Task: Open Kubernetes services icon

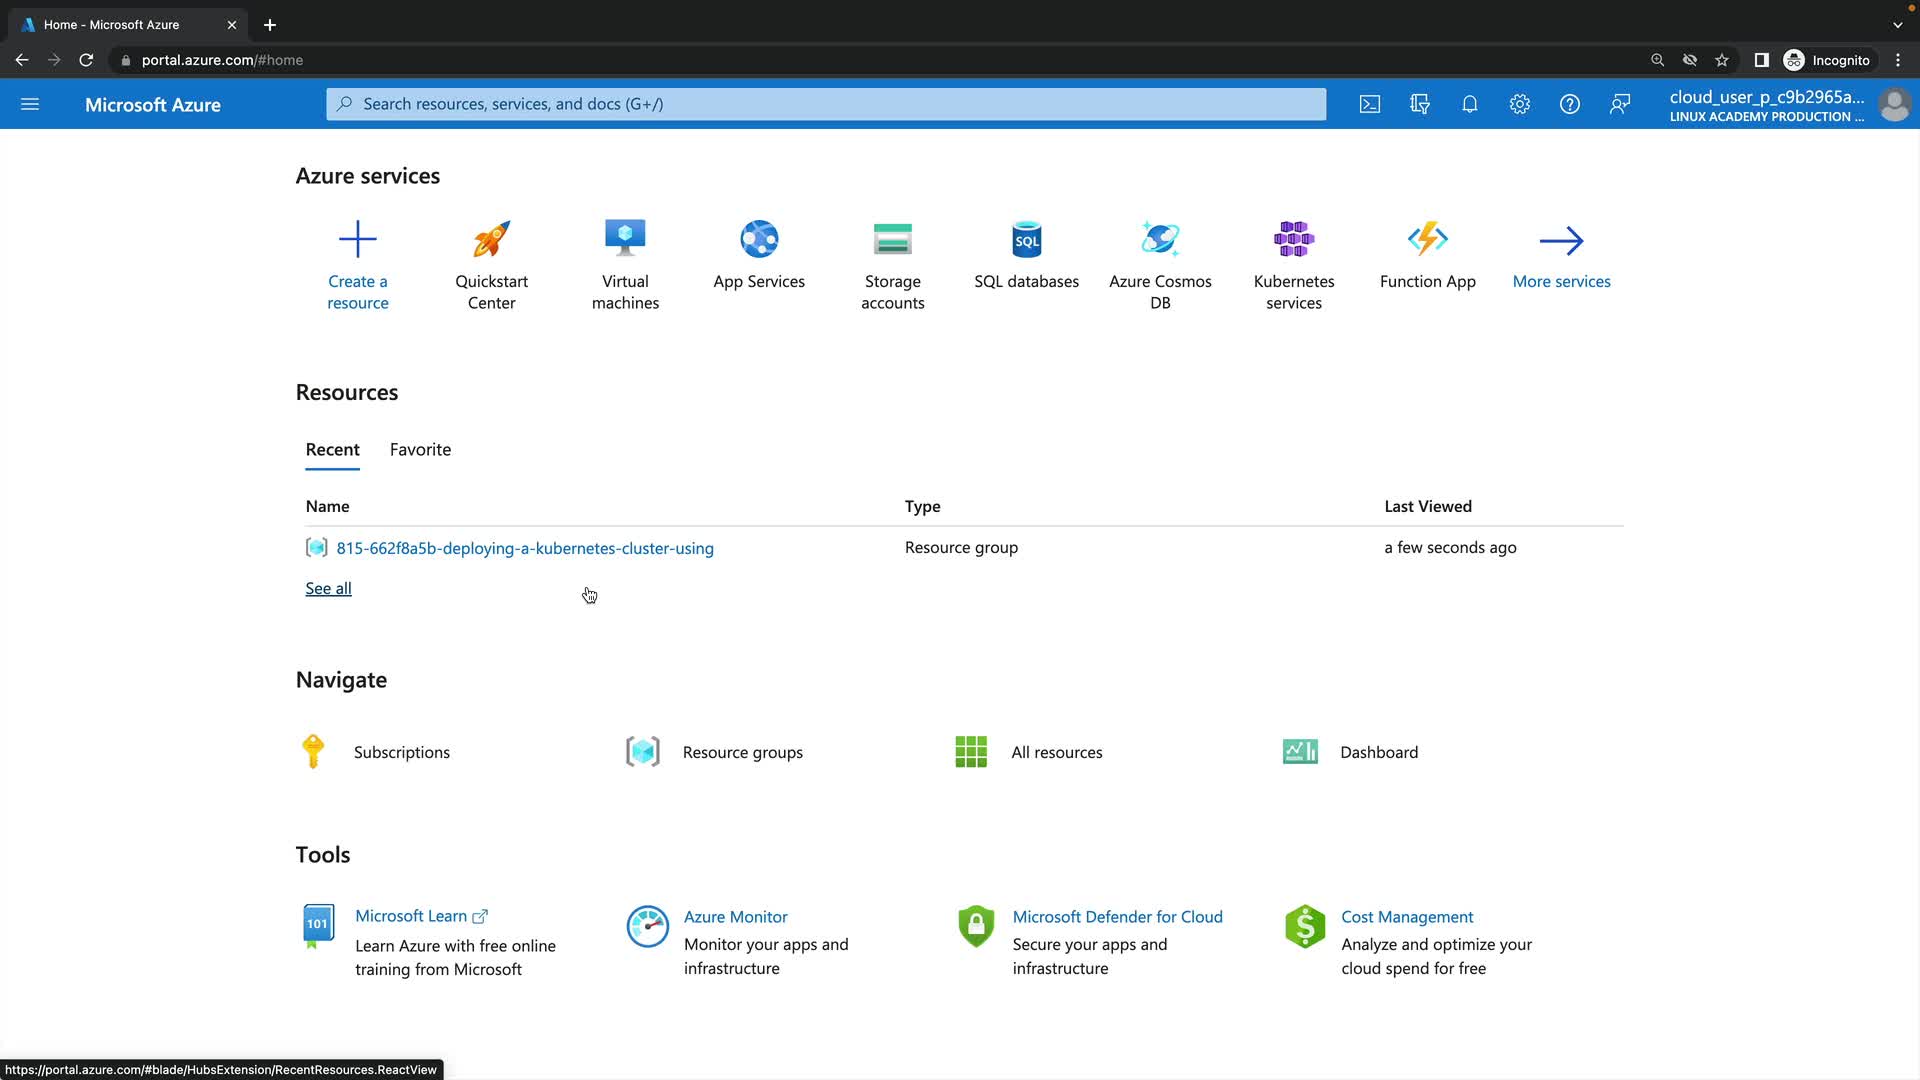Action: pyautogui.click(x=1294, y=240)
